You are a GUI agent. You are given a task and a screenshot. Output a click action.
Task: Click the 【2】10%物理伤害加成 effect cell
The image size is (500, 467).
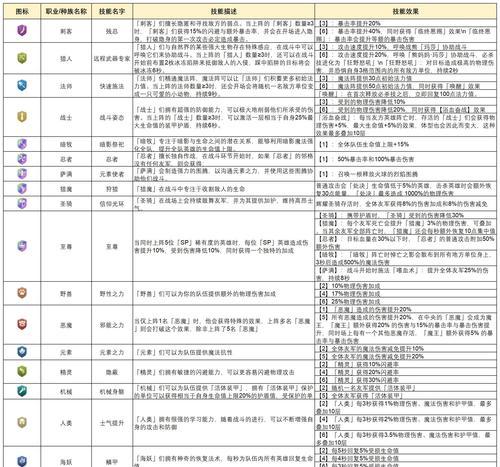point(405,286)
